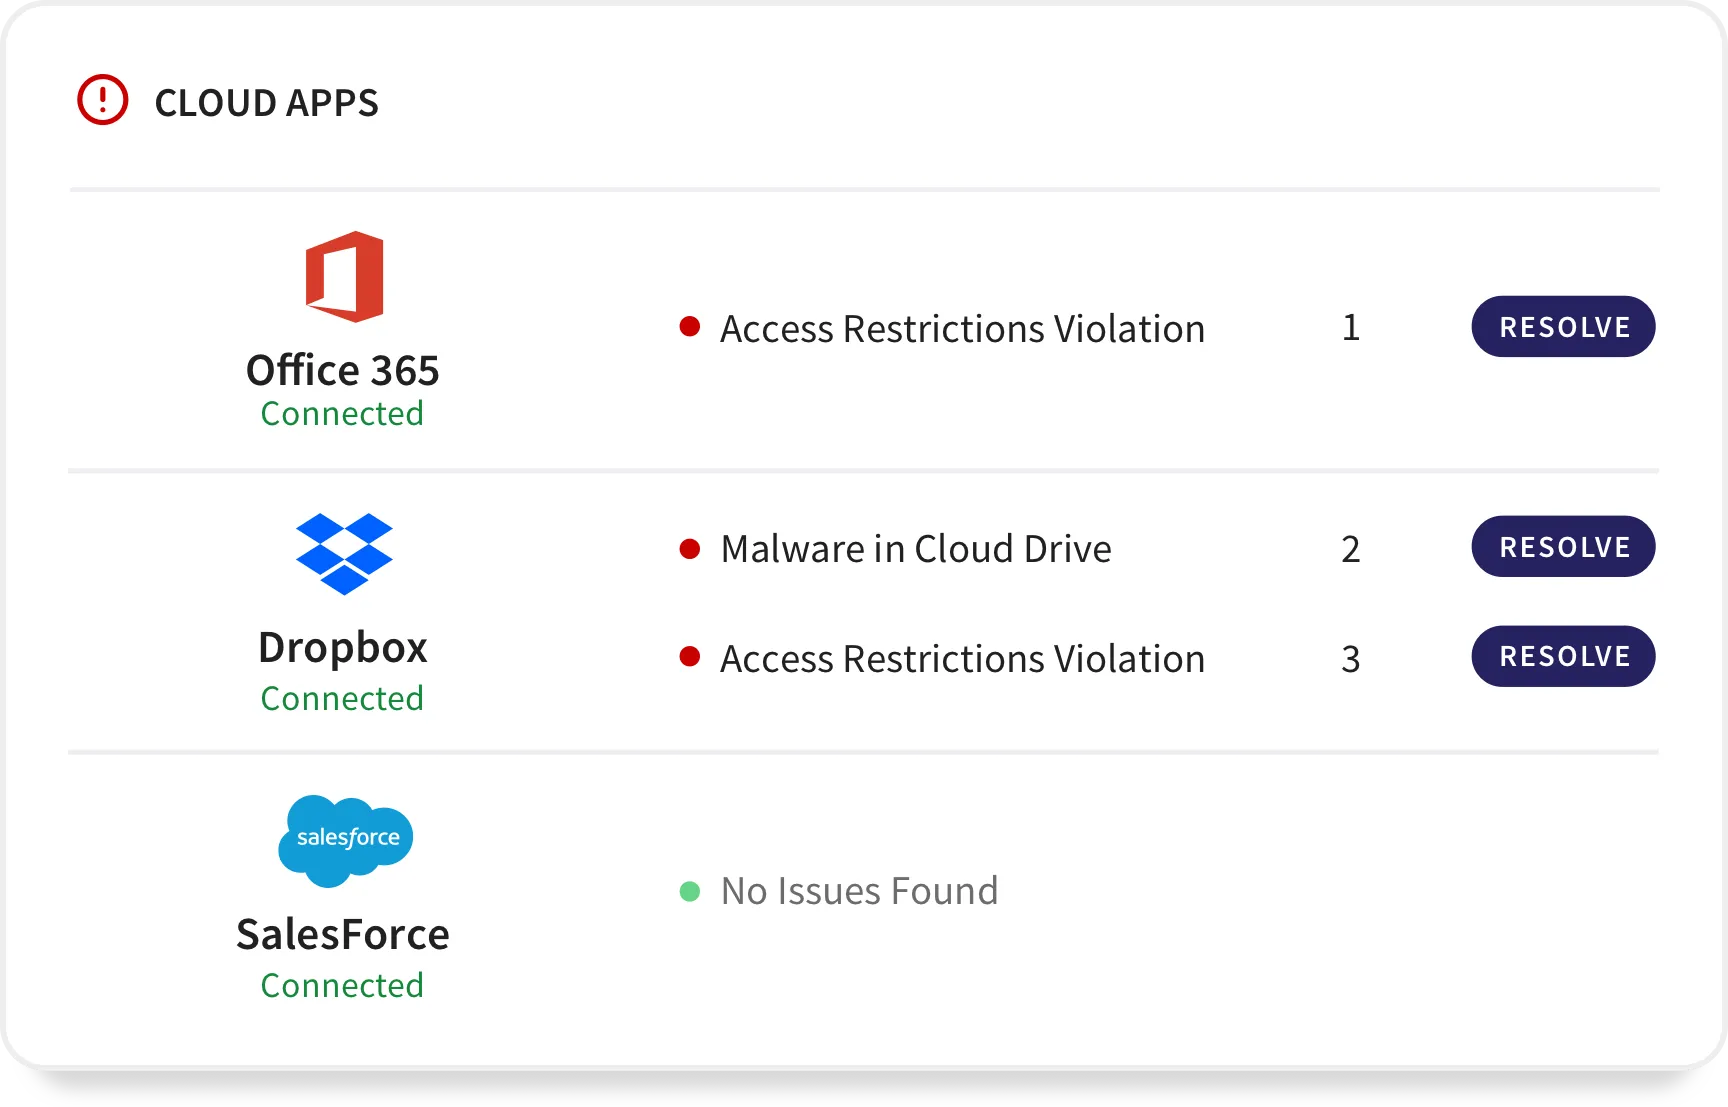Open the Dropbox app name
Image resolution: width=1728 pixels, height=1107 pixels.
click(x=343, y=648)
